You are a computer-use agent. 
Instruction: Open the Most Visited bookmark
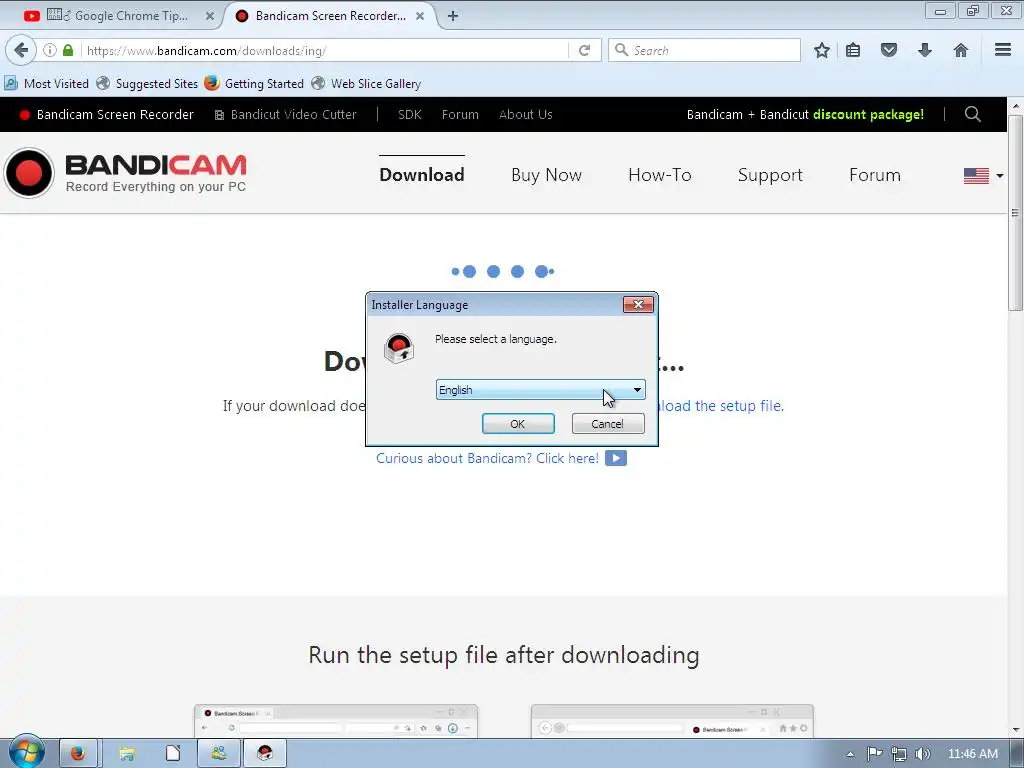coord(46,84)
